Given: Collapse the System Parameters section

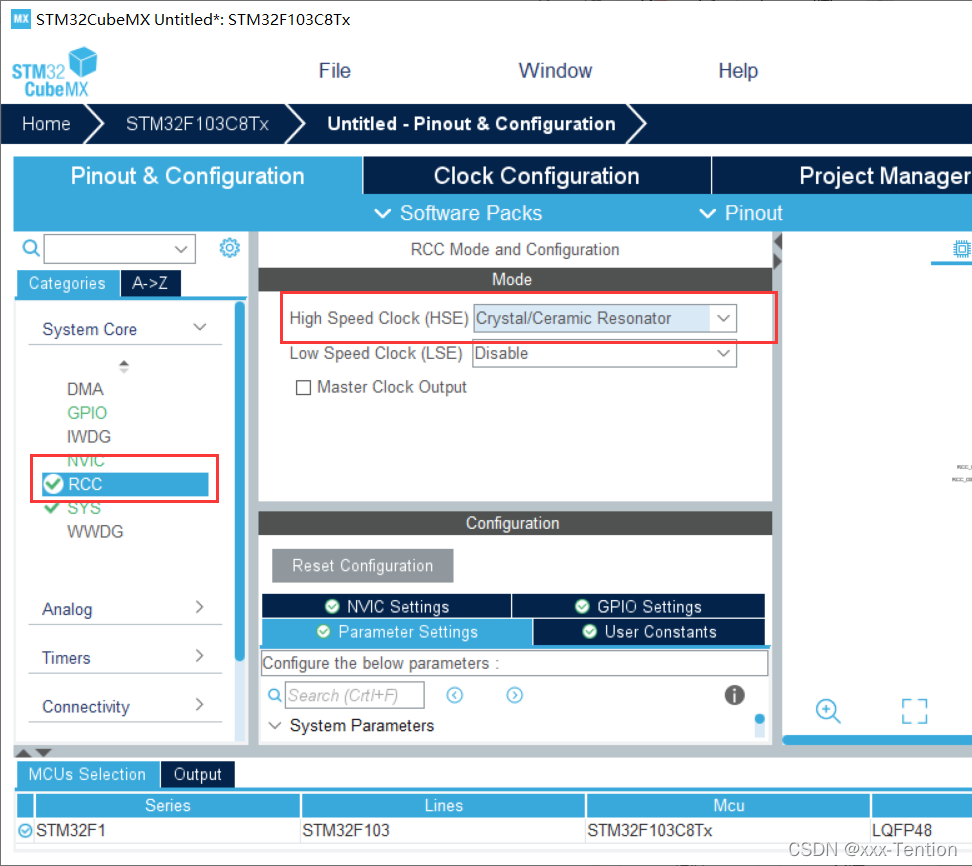Looking at the screenshot, I should (x=275, y=725).
